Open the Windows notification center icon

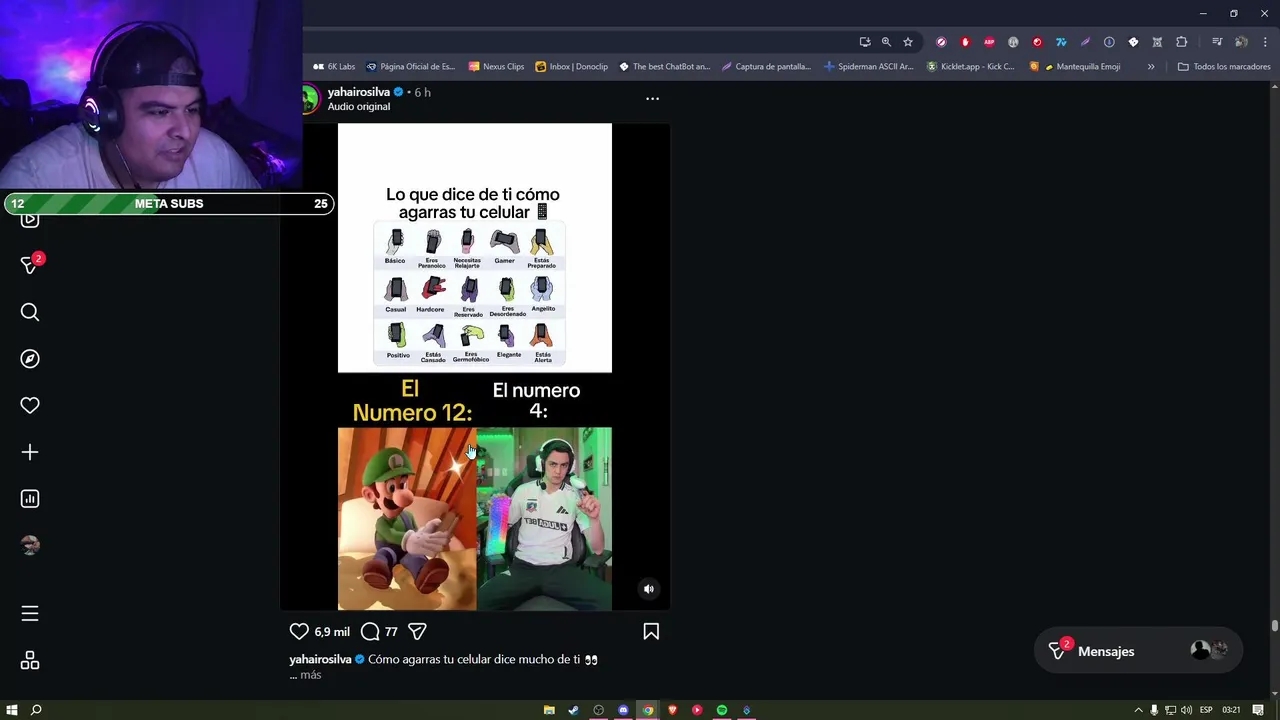(1258, 710)
